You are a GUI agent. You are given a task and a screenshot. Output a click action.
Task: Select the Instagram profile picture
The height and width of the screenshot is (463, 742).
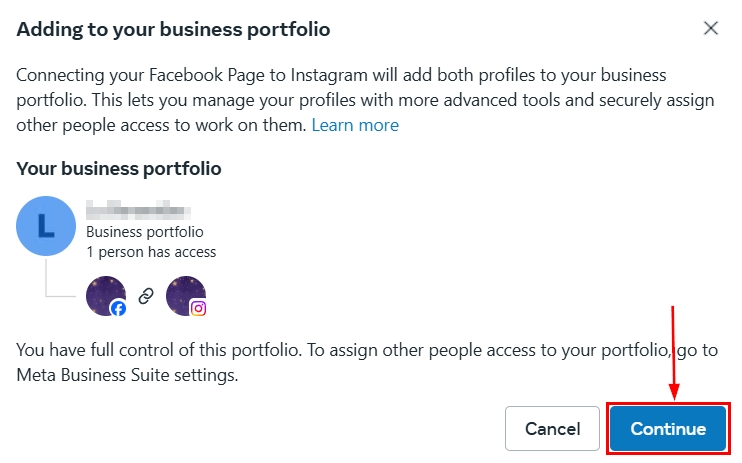184,293
